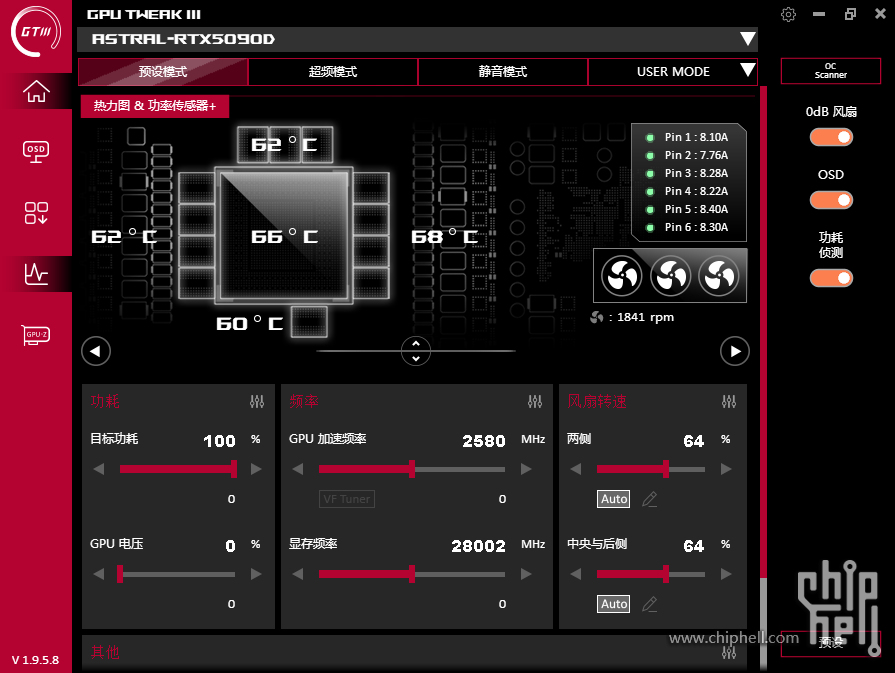Switch to the 超频模式 tab
This screenshot has width=895, height=673.
332,72
